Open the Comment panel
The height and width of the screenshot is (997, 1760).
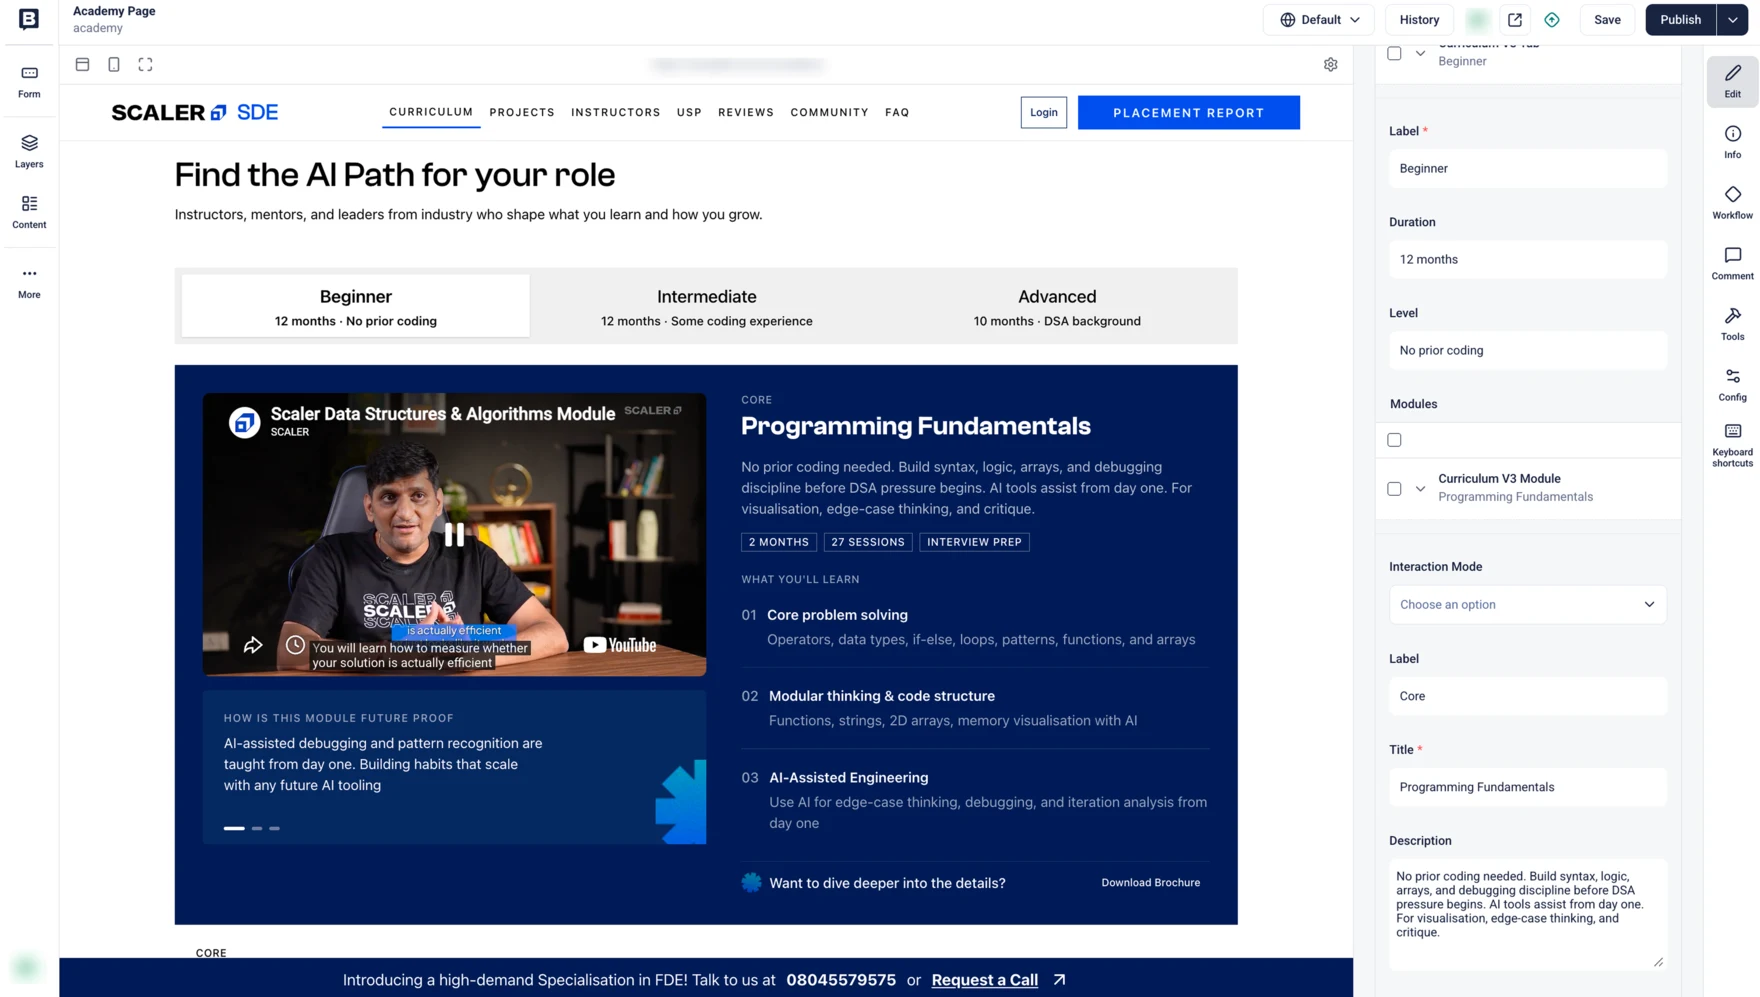click(1733, 264)
